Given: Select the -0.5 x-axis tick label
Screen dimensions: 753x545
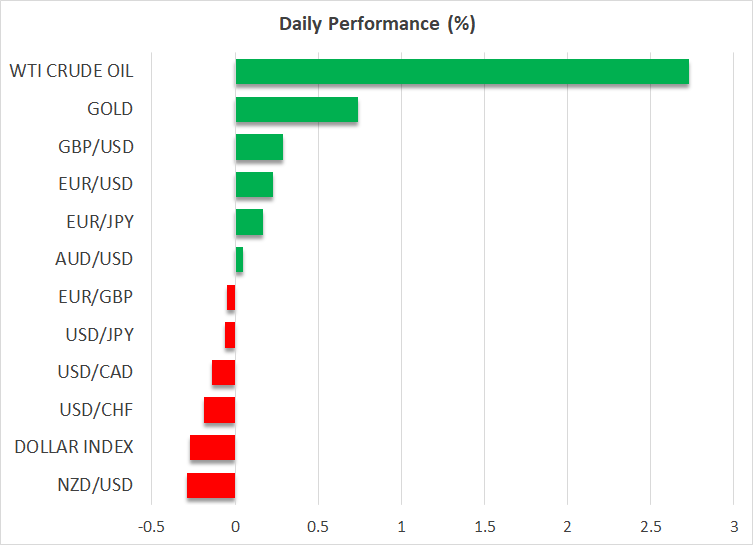Looking at the screenshot, I should (151, 526).
